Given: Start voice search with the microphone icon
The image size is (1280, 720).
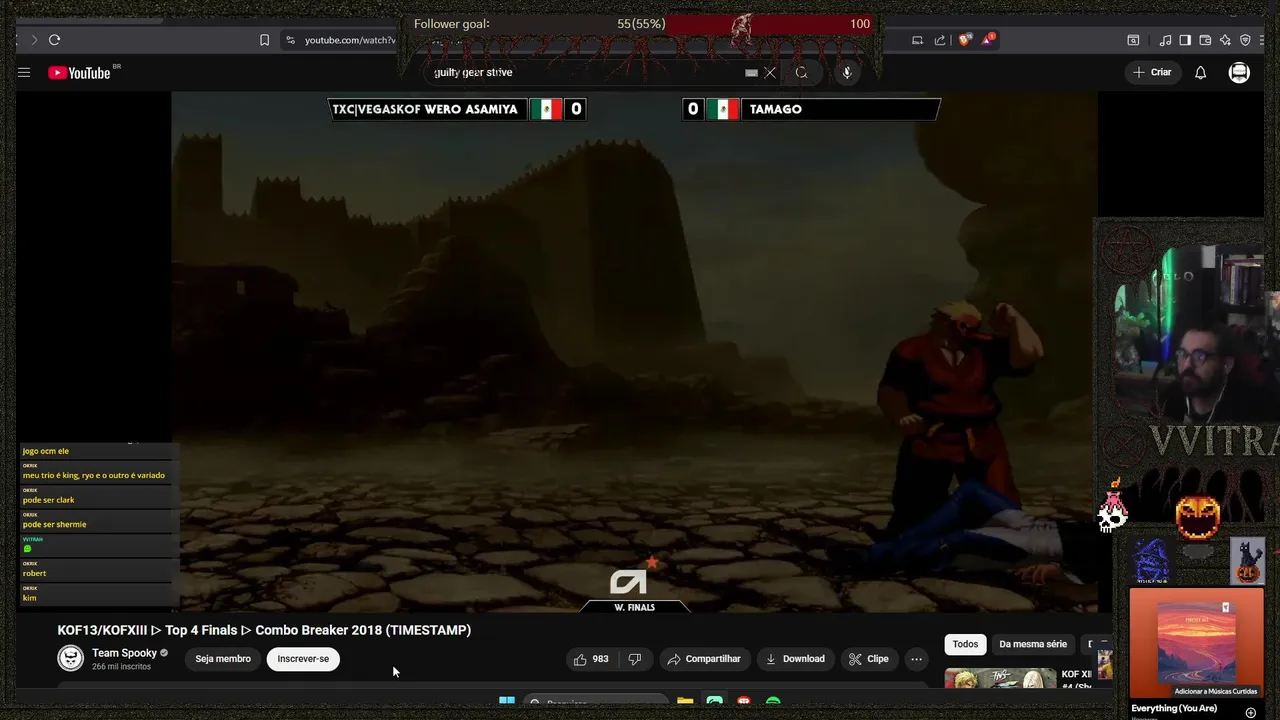Looking at the screenshot, I should click(x=847, y=72).
